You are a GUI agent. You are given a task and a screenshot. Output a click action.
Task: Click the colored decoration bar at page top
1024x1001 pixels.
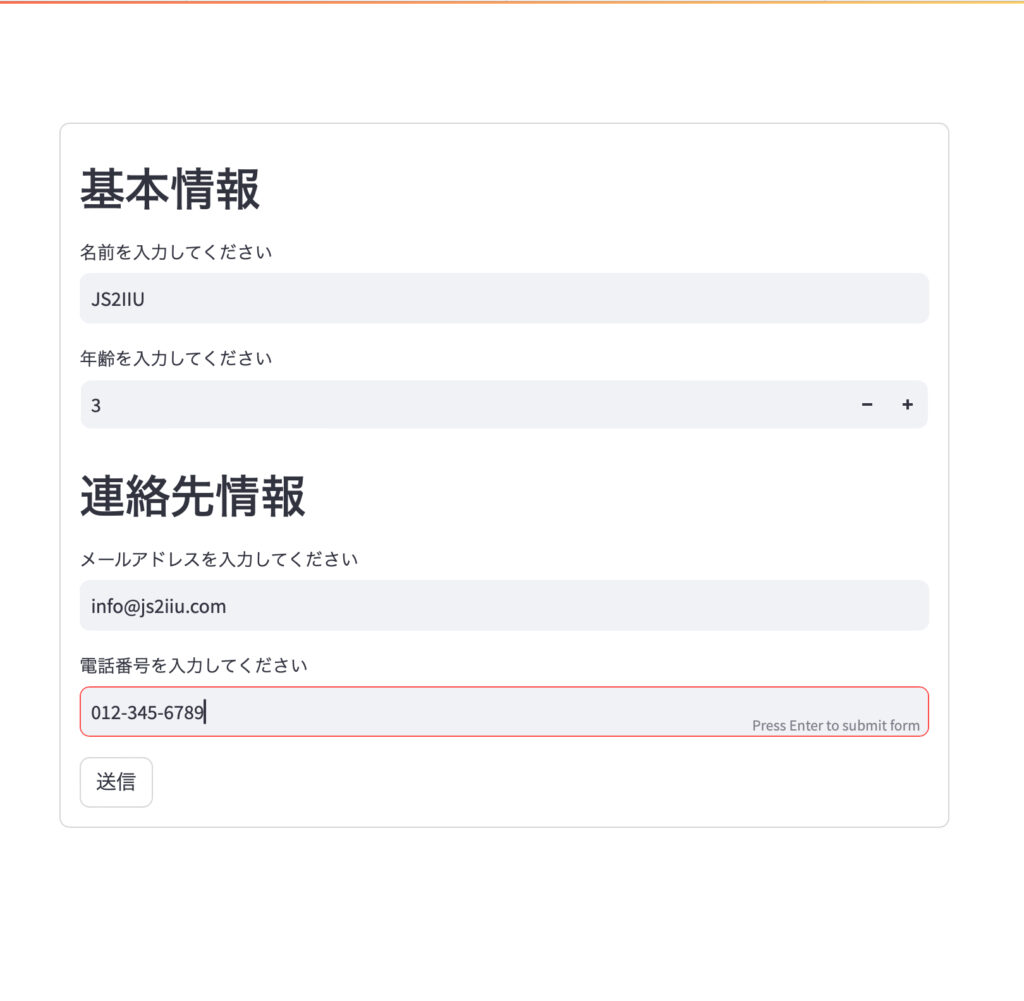coord(512,2)
